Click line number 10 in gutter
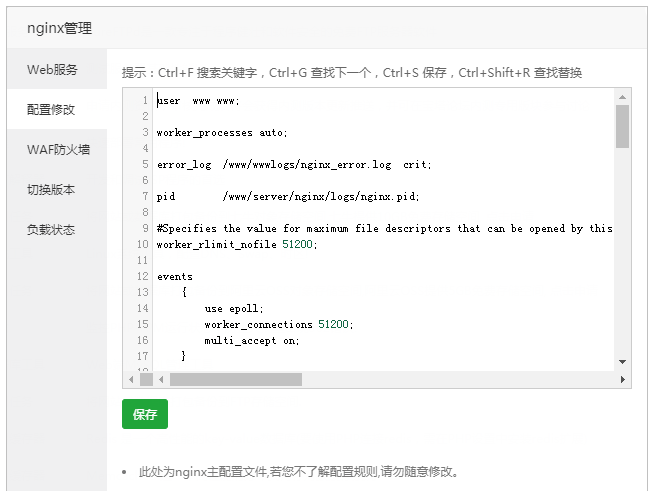 point(143,244)
